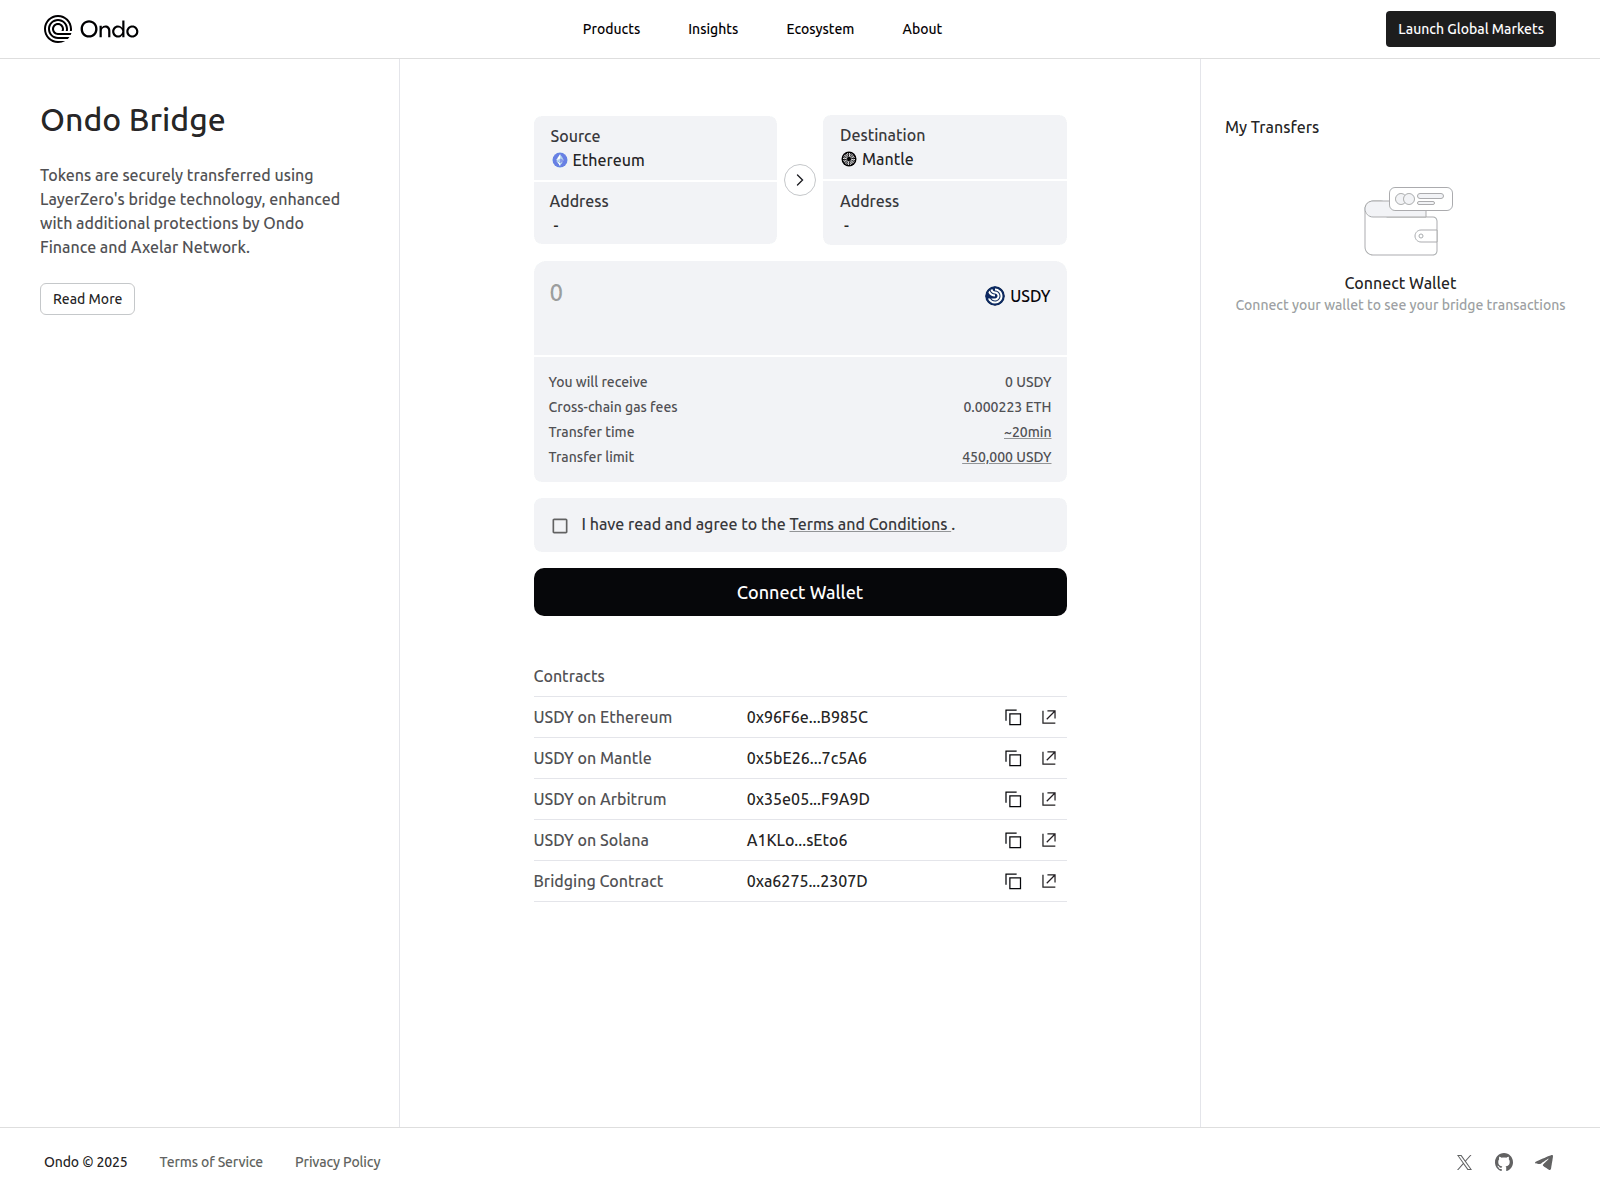Swap source and destination with arrow button
This screenshot has height=1200, width=1600.
[x=800, y=180]
